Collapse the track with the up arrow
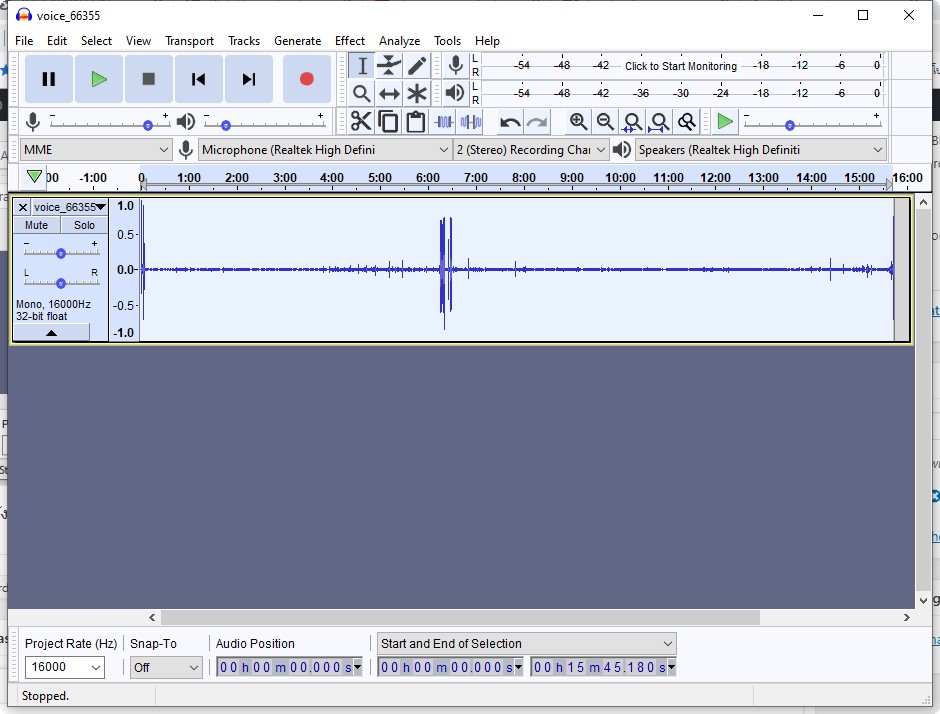Screen dimensions: 940x714 pos(51,333)
